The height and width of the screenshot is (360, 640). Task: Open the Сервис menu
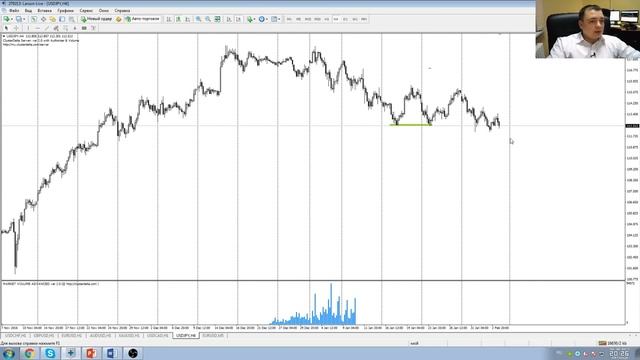pyautogui.click(x=86, y=11)
